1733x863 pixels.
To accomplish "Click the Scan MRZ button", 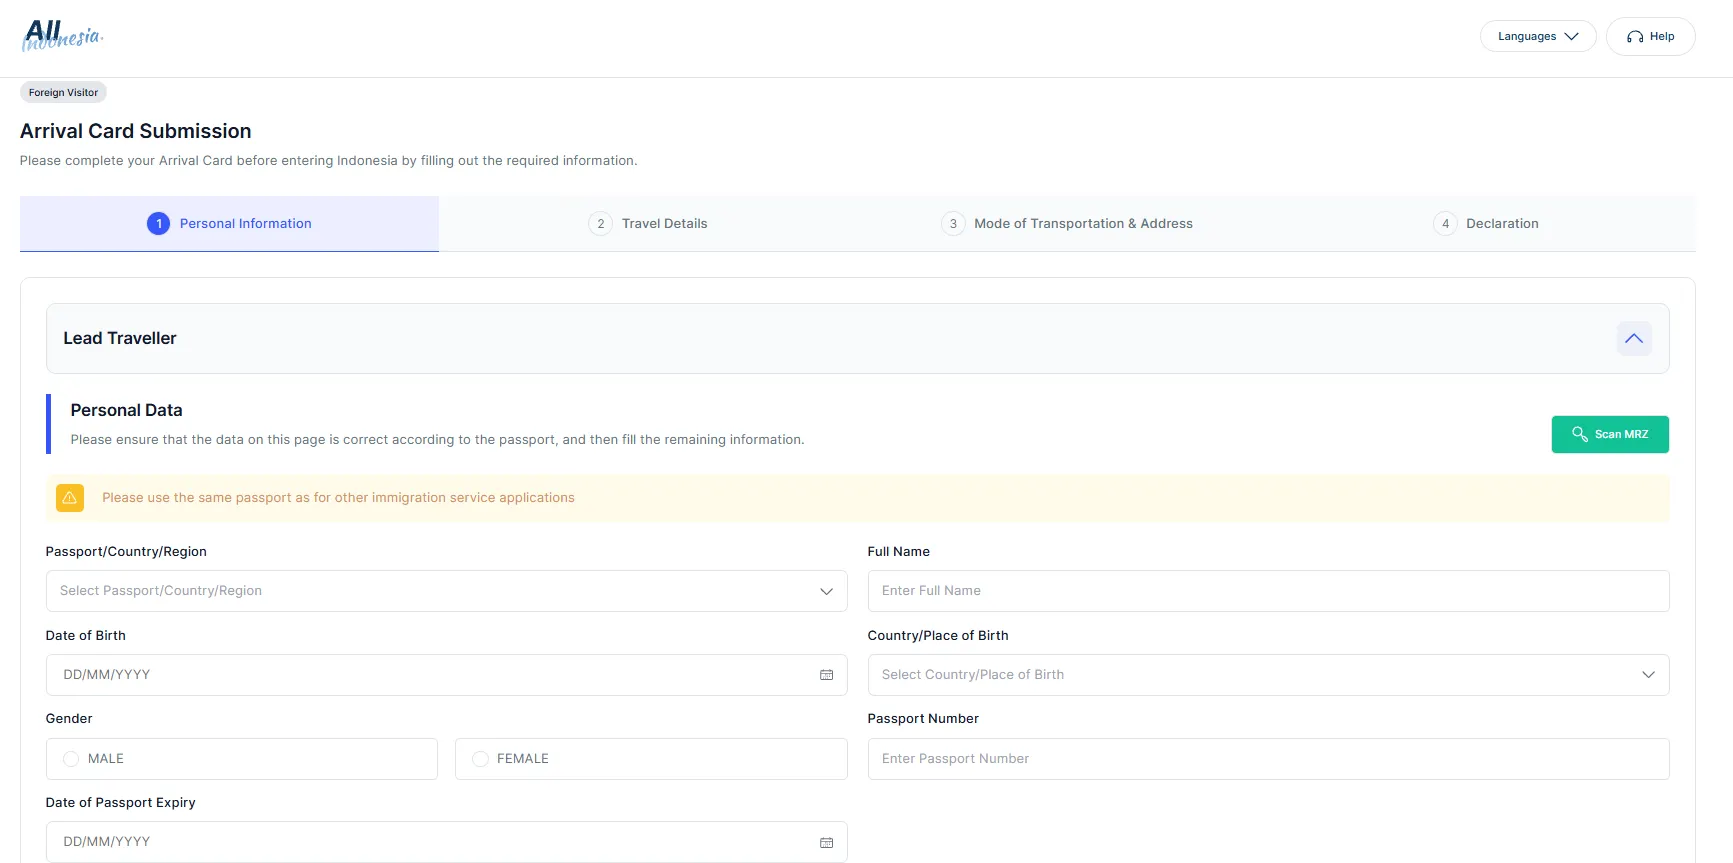I will [1610, 434].
